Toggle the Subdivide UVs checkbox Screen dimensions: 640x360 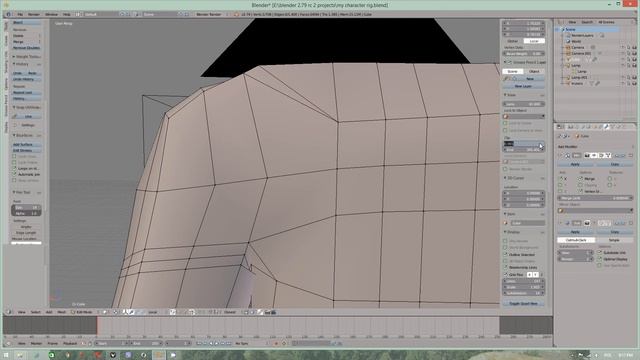pos(600,253)
